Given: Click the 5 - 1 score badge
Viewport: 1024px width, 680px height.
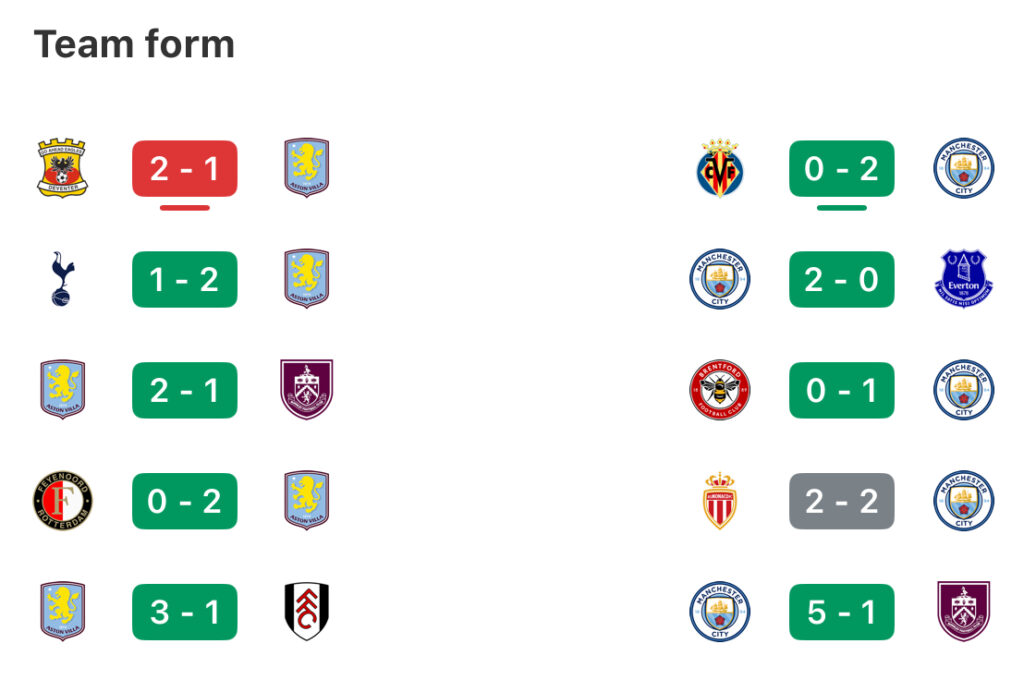Looking at the screenshot, I should click(x=842, y=611).
